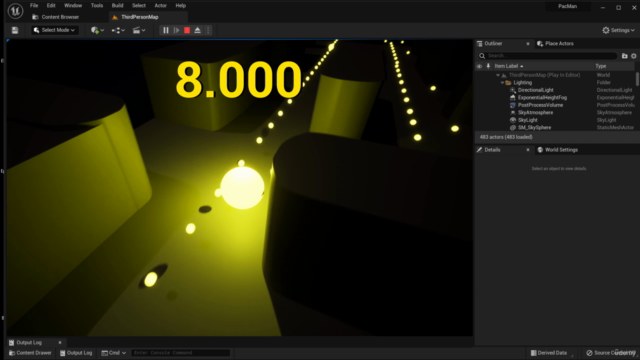Open the Help menu
640x360 pixels.
[180, 6]
